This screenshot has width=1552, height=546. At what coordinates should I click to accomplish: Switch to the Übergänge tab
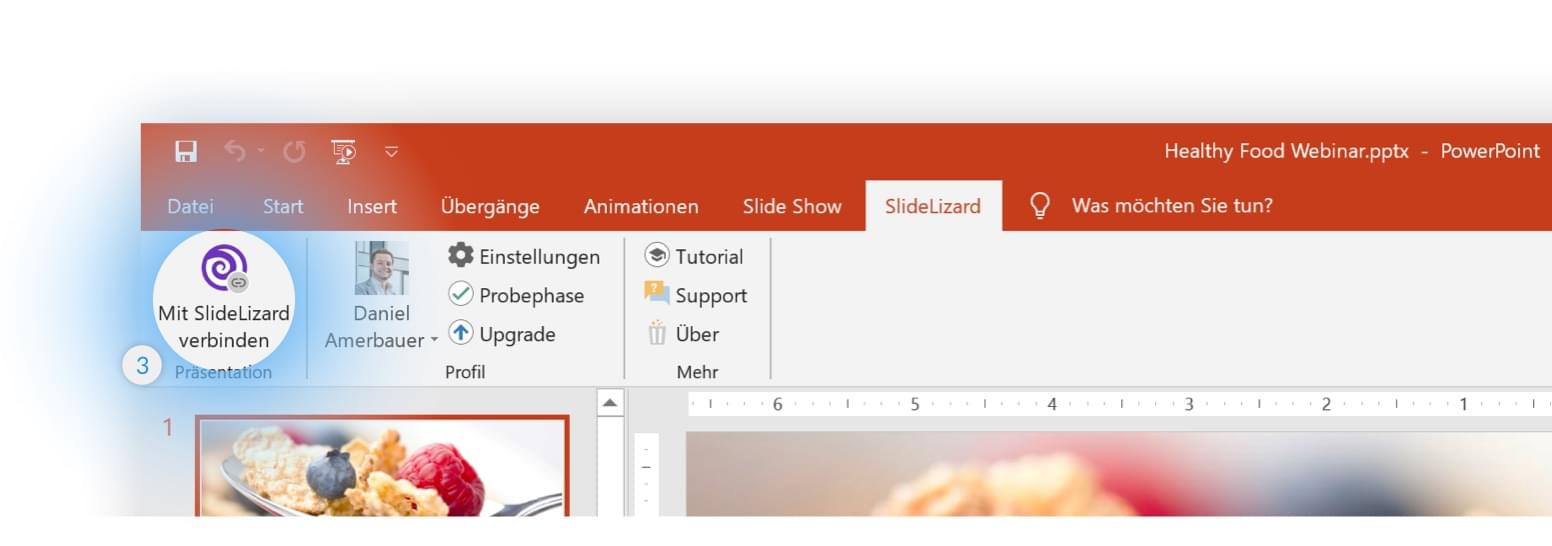click(x=490, y=206)
